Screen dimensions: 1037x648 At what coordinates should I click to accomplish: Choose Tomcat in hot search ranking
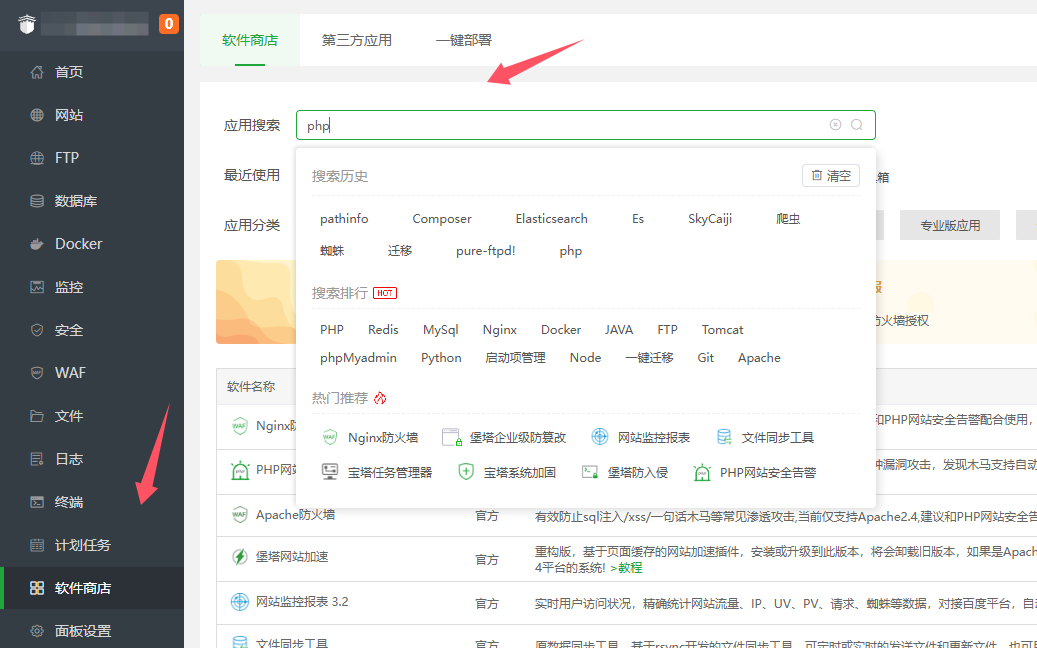click(x=722, y=329)
